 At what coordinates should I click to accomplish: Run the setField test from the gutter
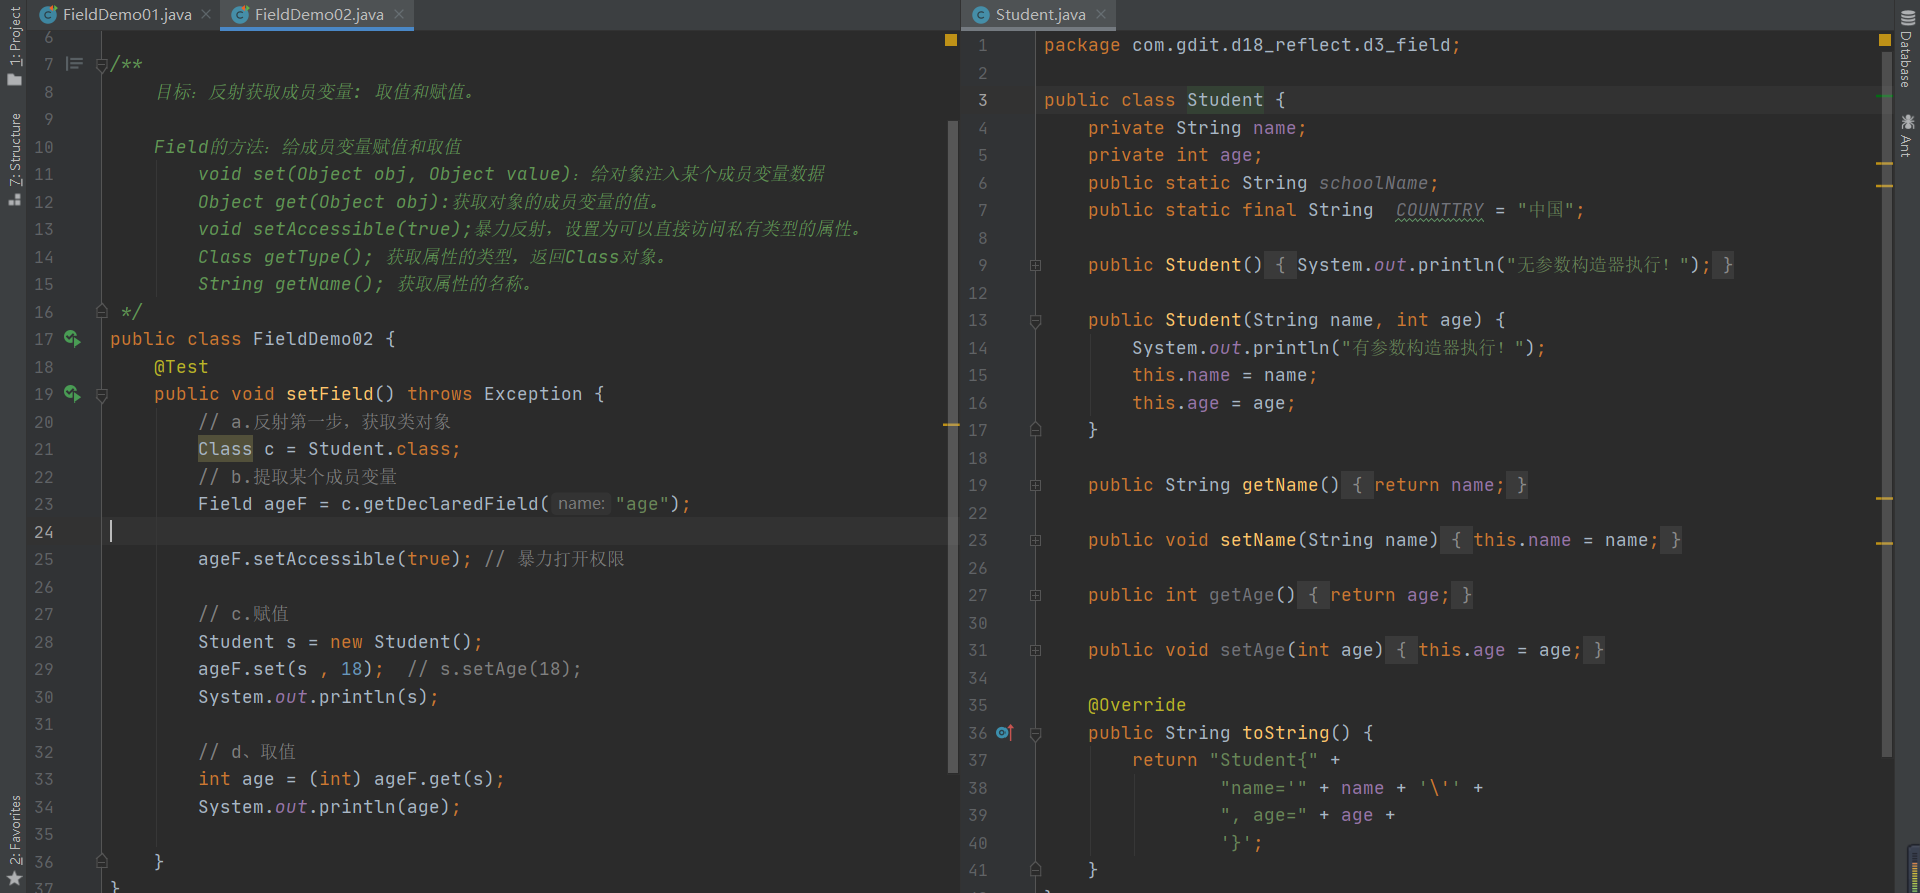coord(72,394)
